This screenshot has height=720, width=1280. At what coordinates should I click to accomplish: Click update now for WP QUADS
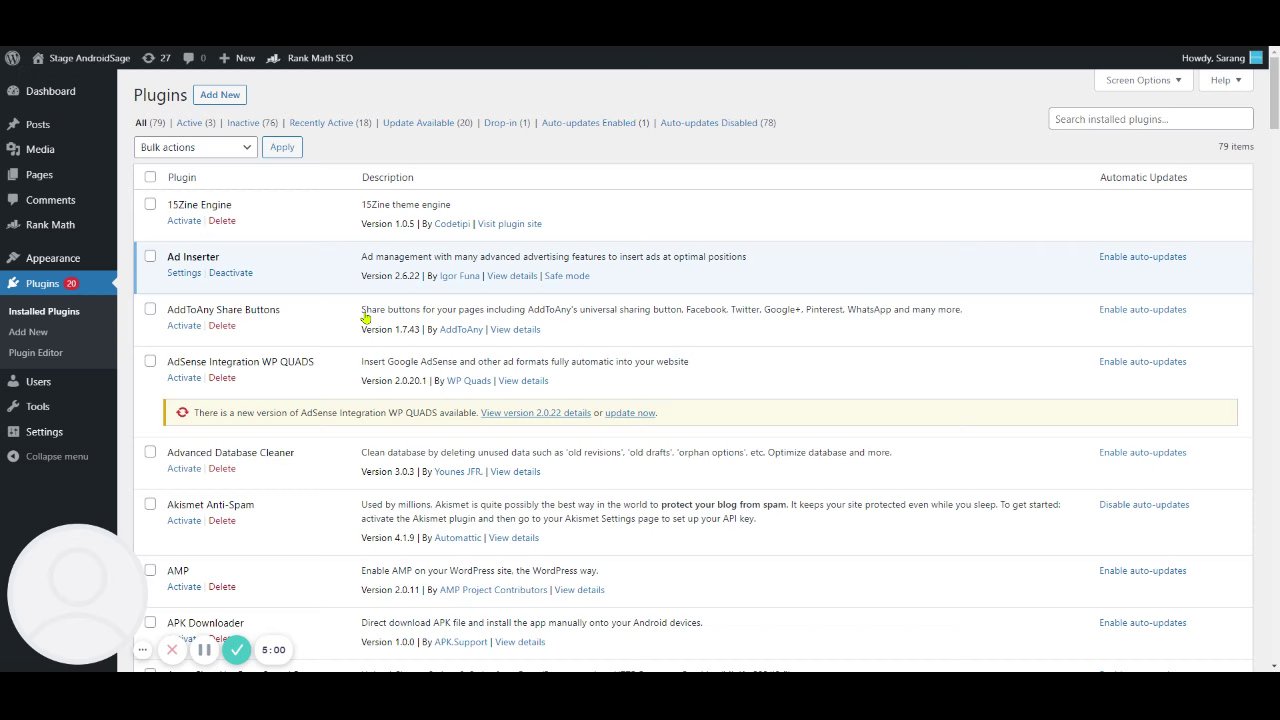[x=630, y=413]
